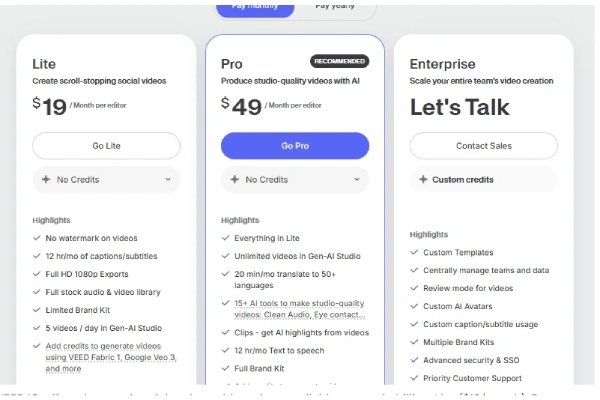Screen dimensions: 600x400
Task: Click the checkmark next to Full HD 1080p Exports
Action: [x=36, y=274]
